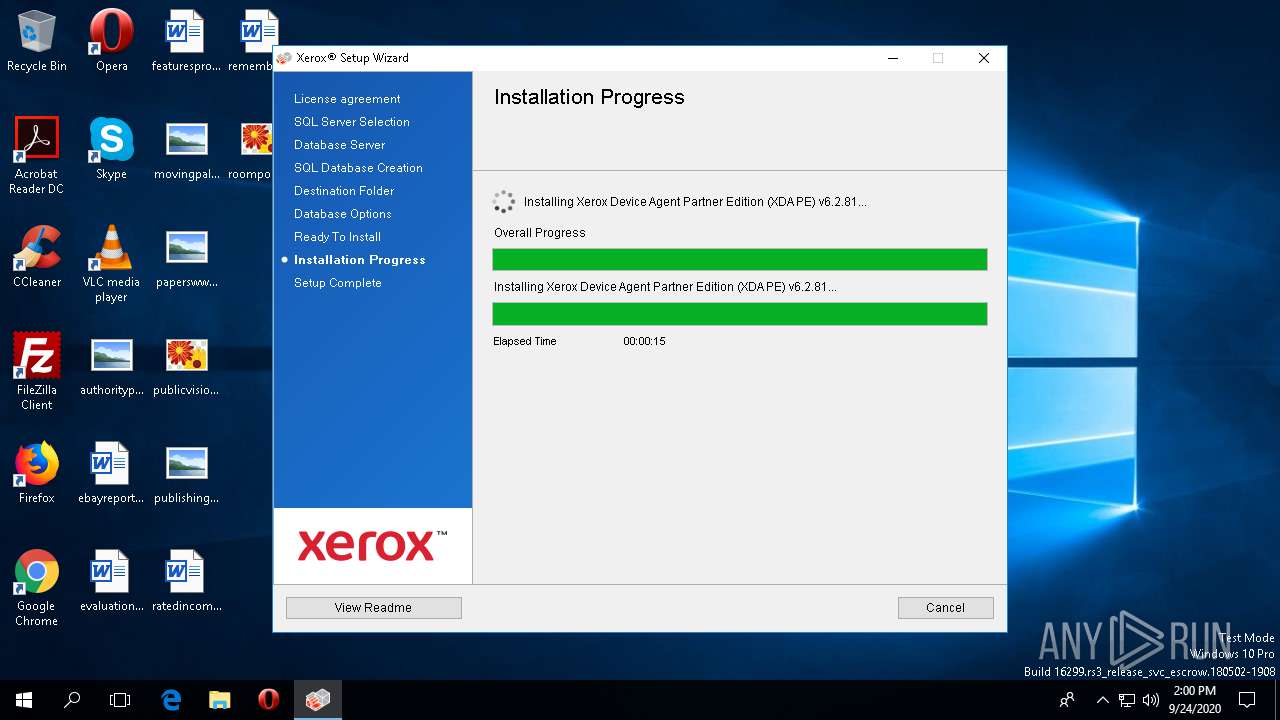Viewport: 1280px width, 720px height.
Task: Launch Opera from the desktop shortcut
Action: click(111, 41)
